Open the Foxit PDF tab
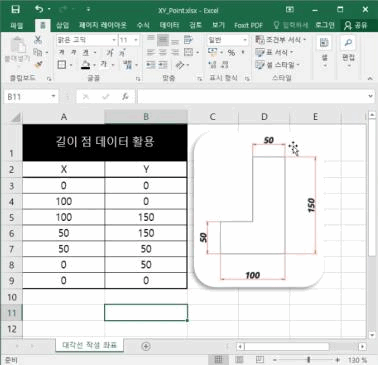The width and height of the screenshot is (378, 365). tap(248, 25)
